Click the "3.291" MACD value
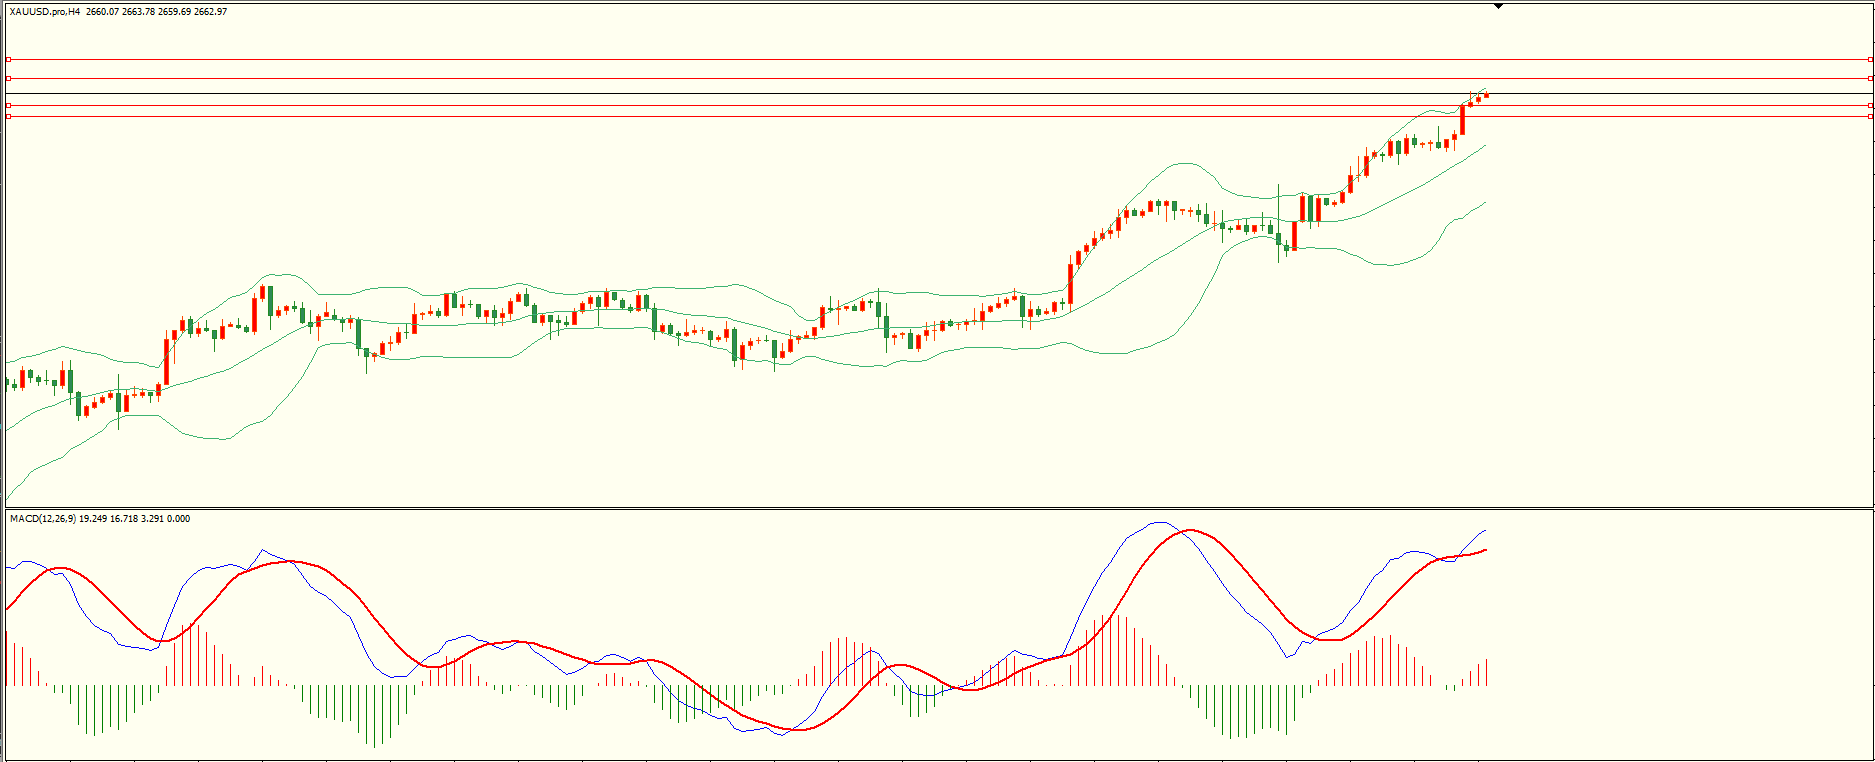This screenshot has height=762, width=1875. 153,519
